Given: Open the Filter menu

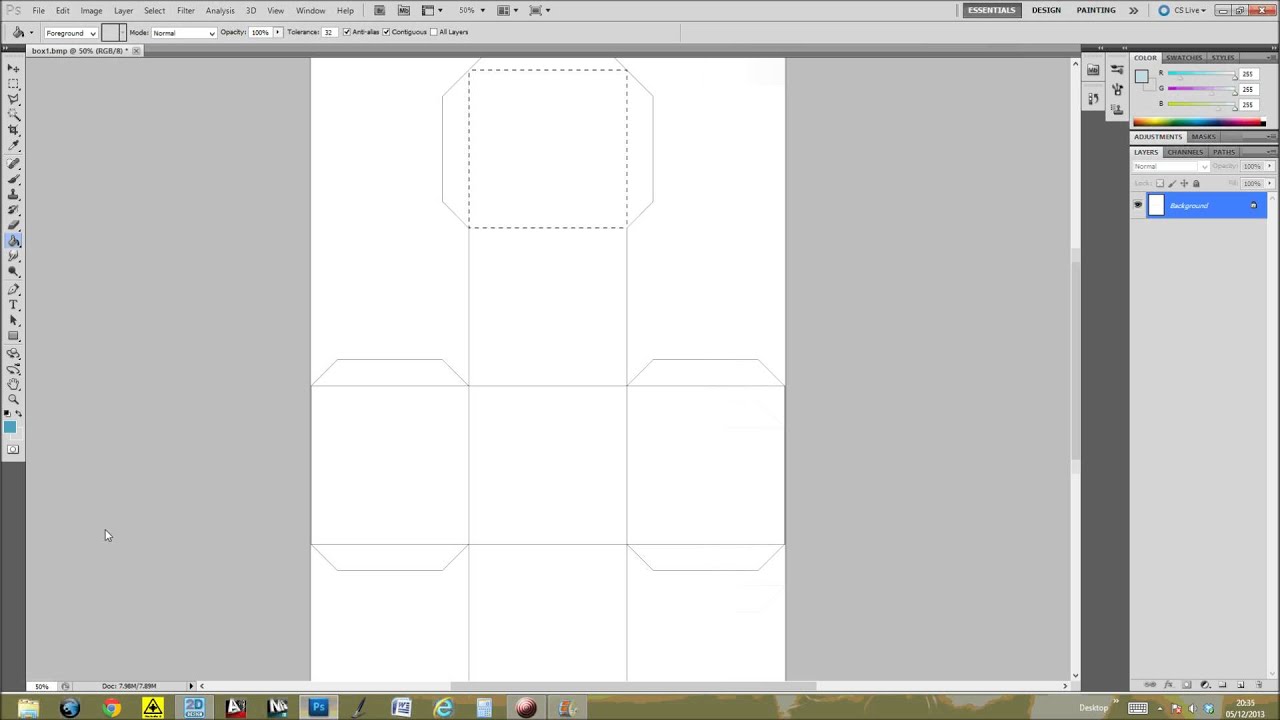Looking at the screenshot, I should (x=185, y=10).
